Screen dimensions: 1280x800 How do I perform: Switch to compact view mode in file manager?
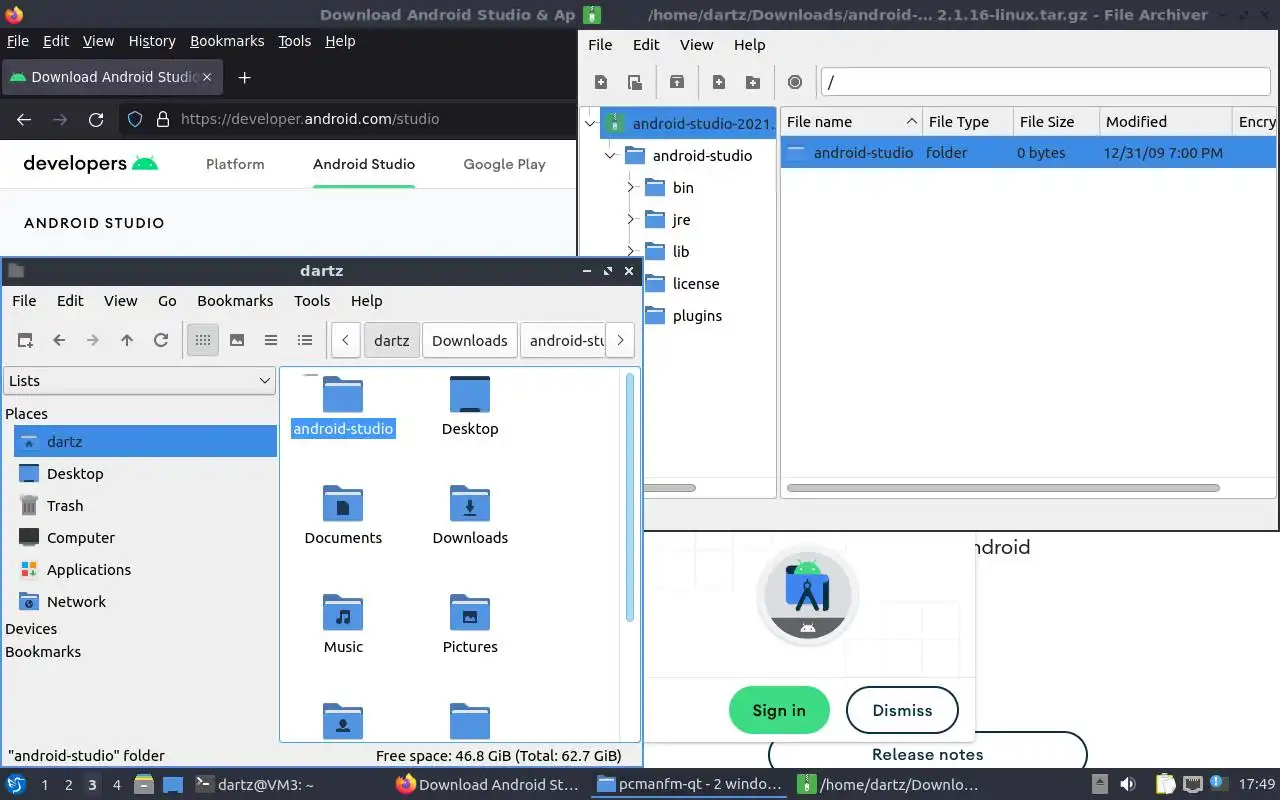coord(271,340)
